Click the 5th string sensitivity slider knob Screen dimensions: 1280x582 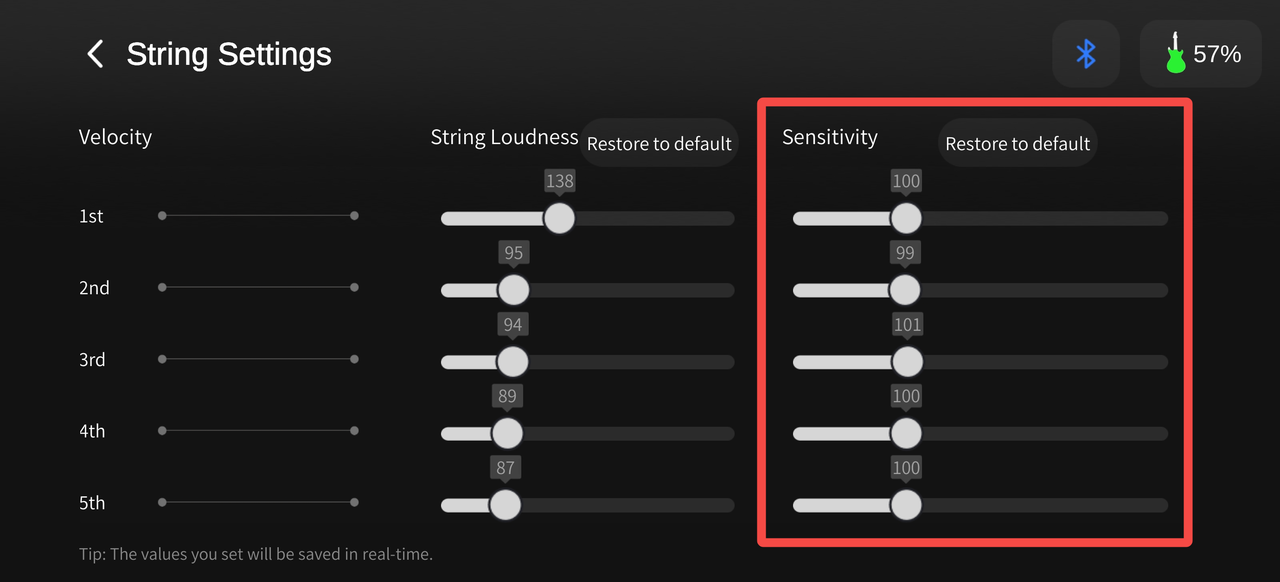point(906,505)
